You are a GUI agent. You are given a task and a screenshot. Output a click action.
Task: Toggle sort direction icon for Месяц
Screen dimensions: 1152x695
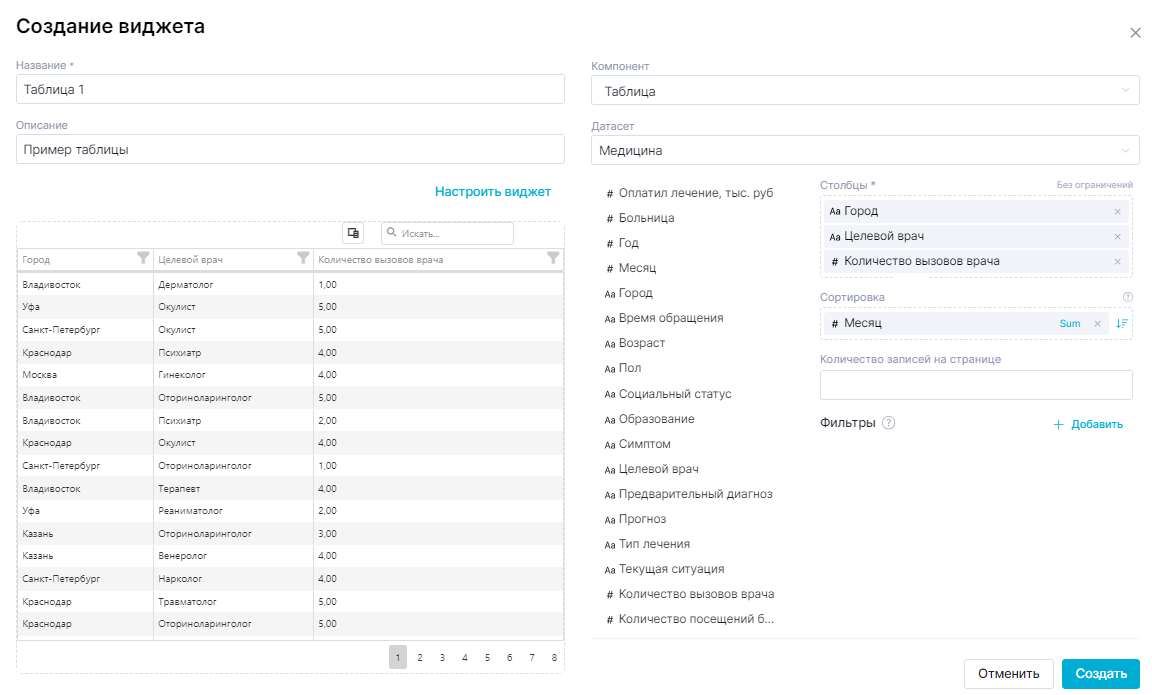point(1122,323)
